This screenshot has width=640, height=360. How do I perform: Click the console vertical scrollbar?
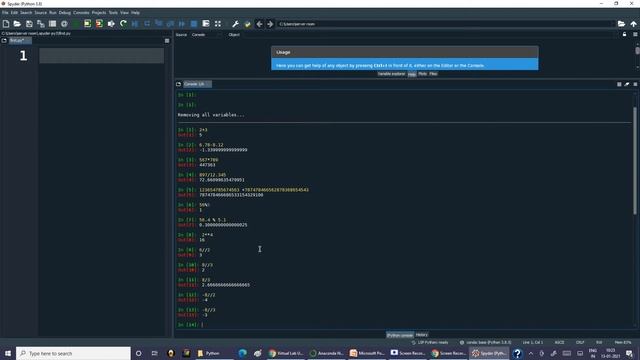pos(634,160)
